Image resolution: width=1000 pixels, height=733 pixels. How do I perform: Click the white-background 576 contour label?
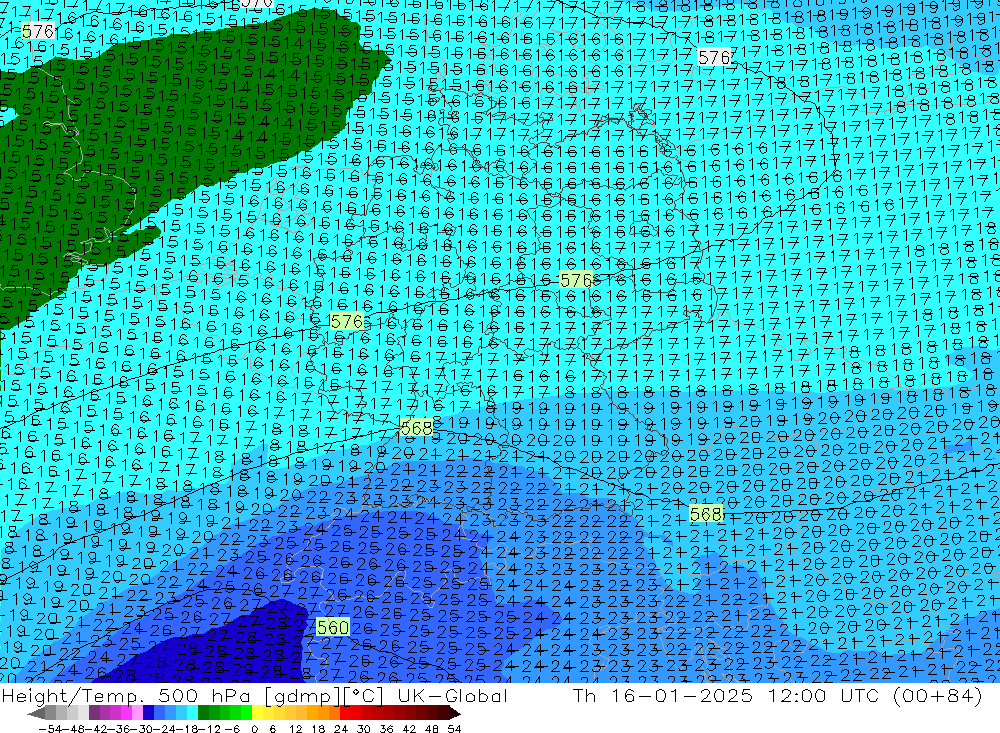(x=714, y=57)
